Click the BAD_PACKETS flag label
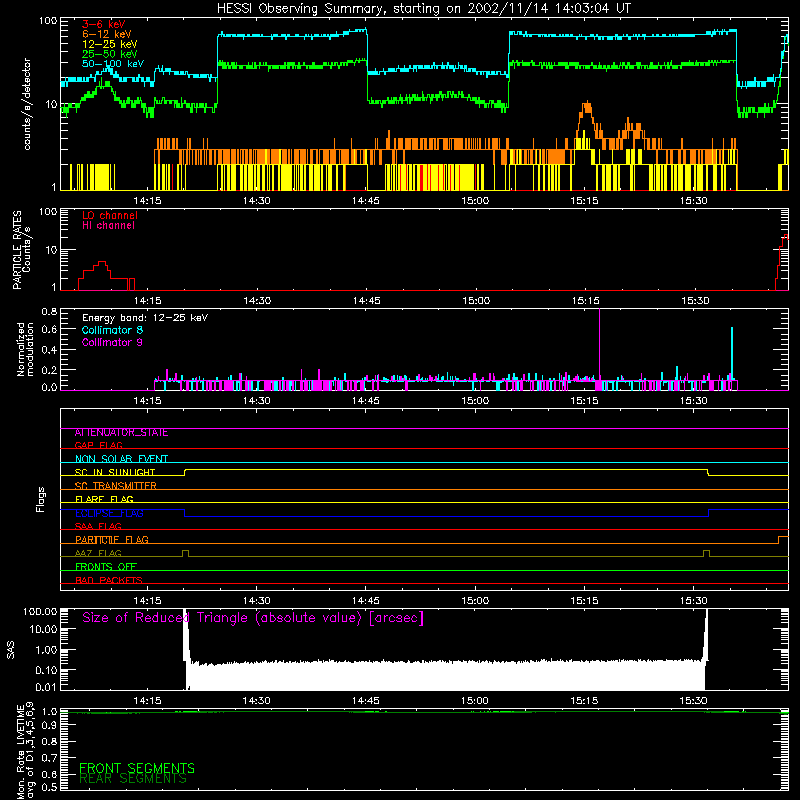This screenshot has width=800, height=800. (109, 580)
